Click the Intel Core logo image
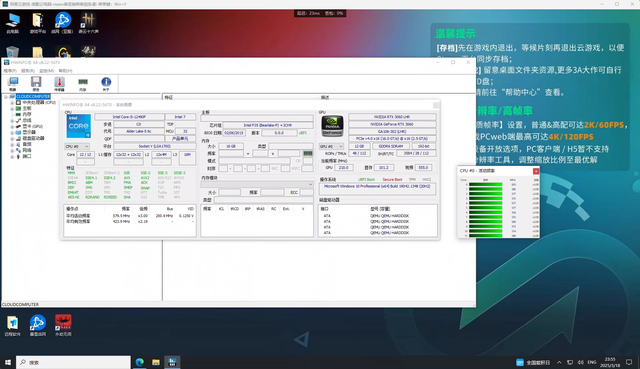This screenshot has height=369, width=640. [78, 126]
